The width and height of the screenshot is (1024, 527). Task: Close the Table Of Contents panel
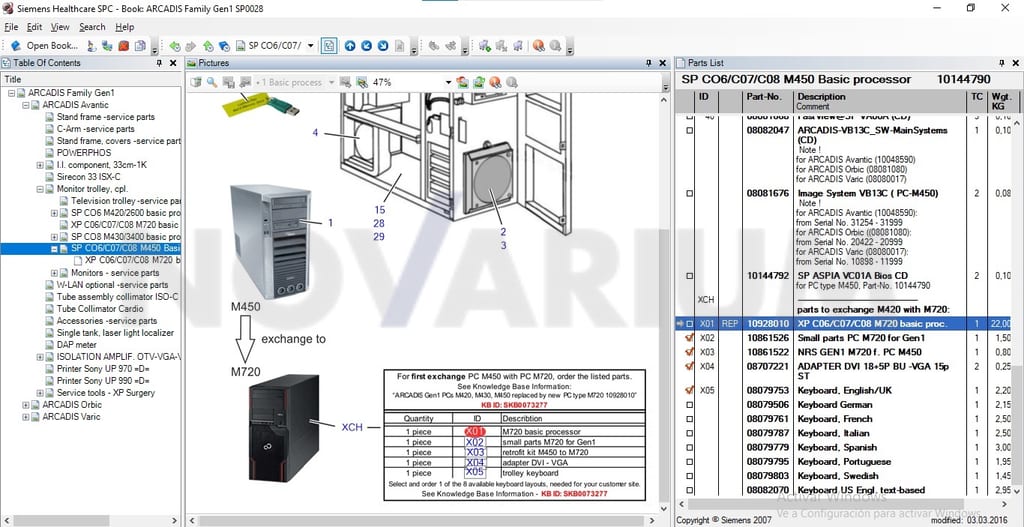point(173,63)
